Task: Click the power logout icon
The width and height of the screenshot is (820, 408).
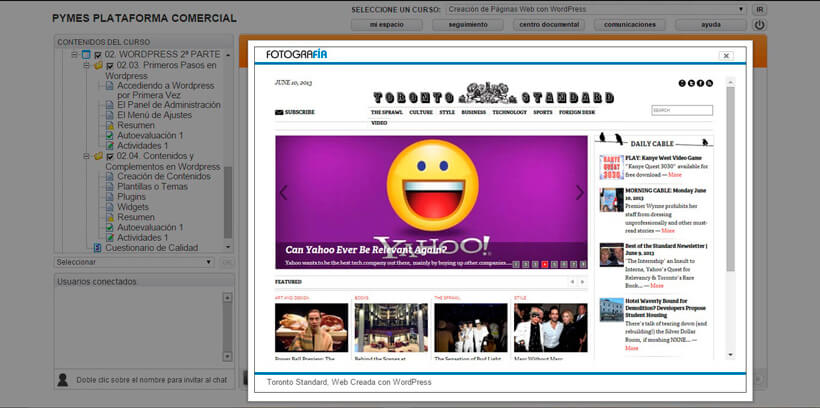Action: coord(759,25)
